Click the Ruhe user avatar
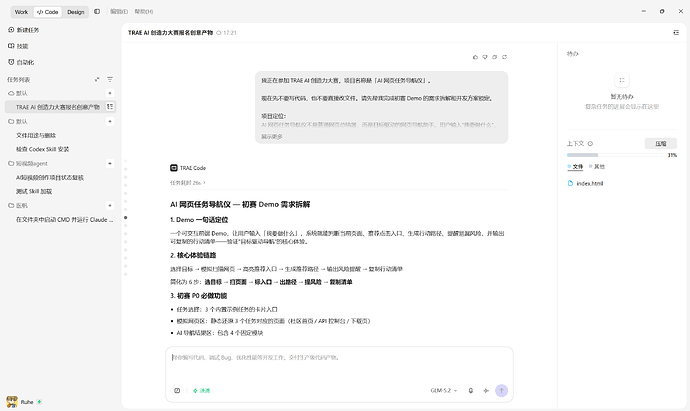Screen dimensions: 690x411 (12, 402)
